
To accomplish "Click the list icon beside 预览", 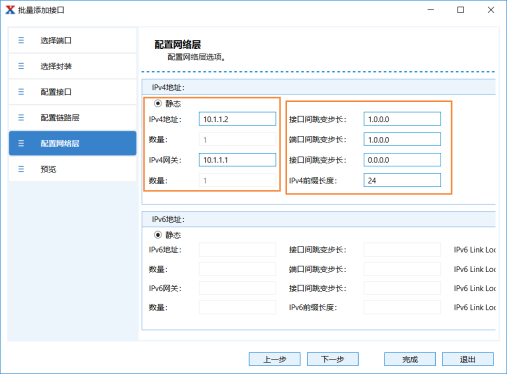I will pos(21,169).
